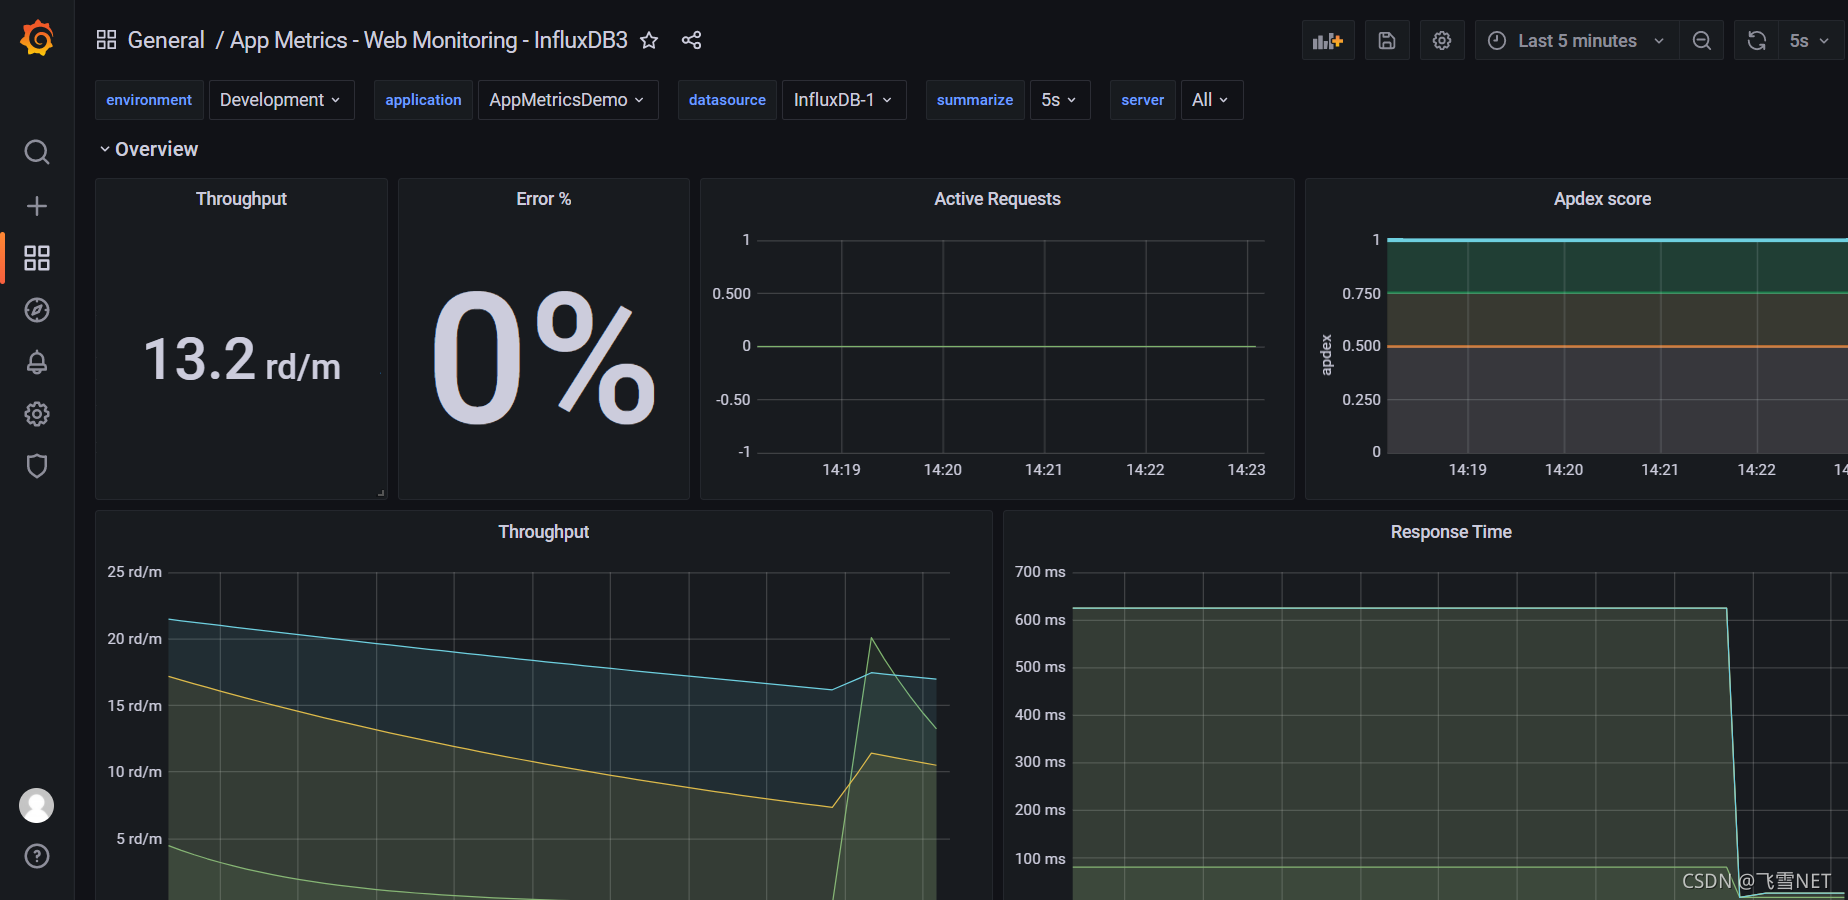Open the 5s auto-refresh interval dropdown
Image resolution: width=1848 pixels, height=900 pixels.
click(x=1810, y=41)
